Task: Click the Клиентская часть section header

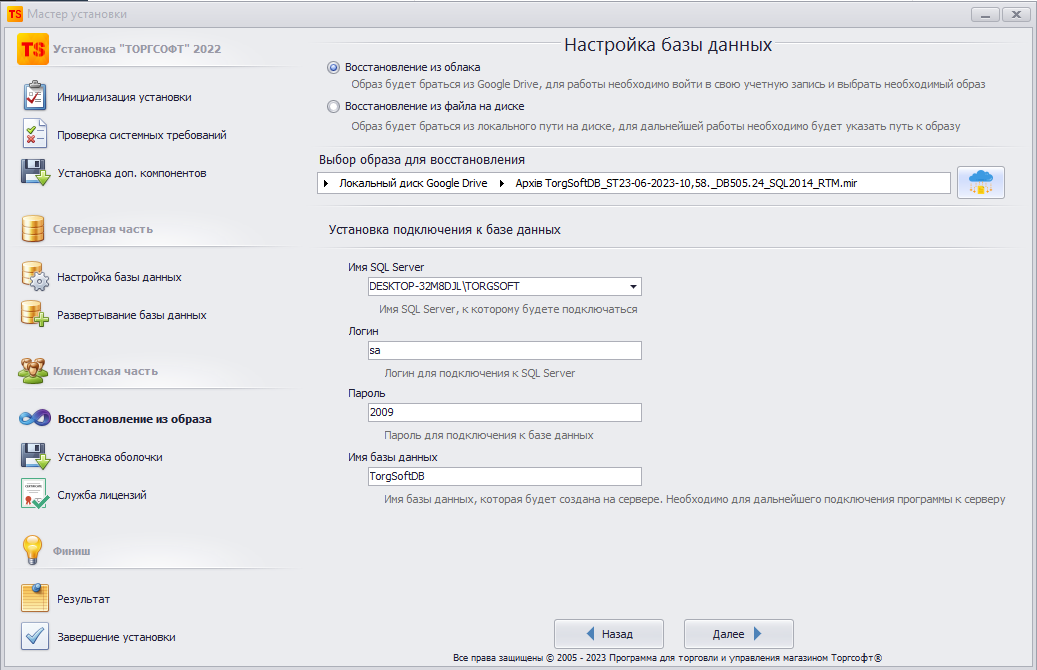Action: [105, 372]
